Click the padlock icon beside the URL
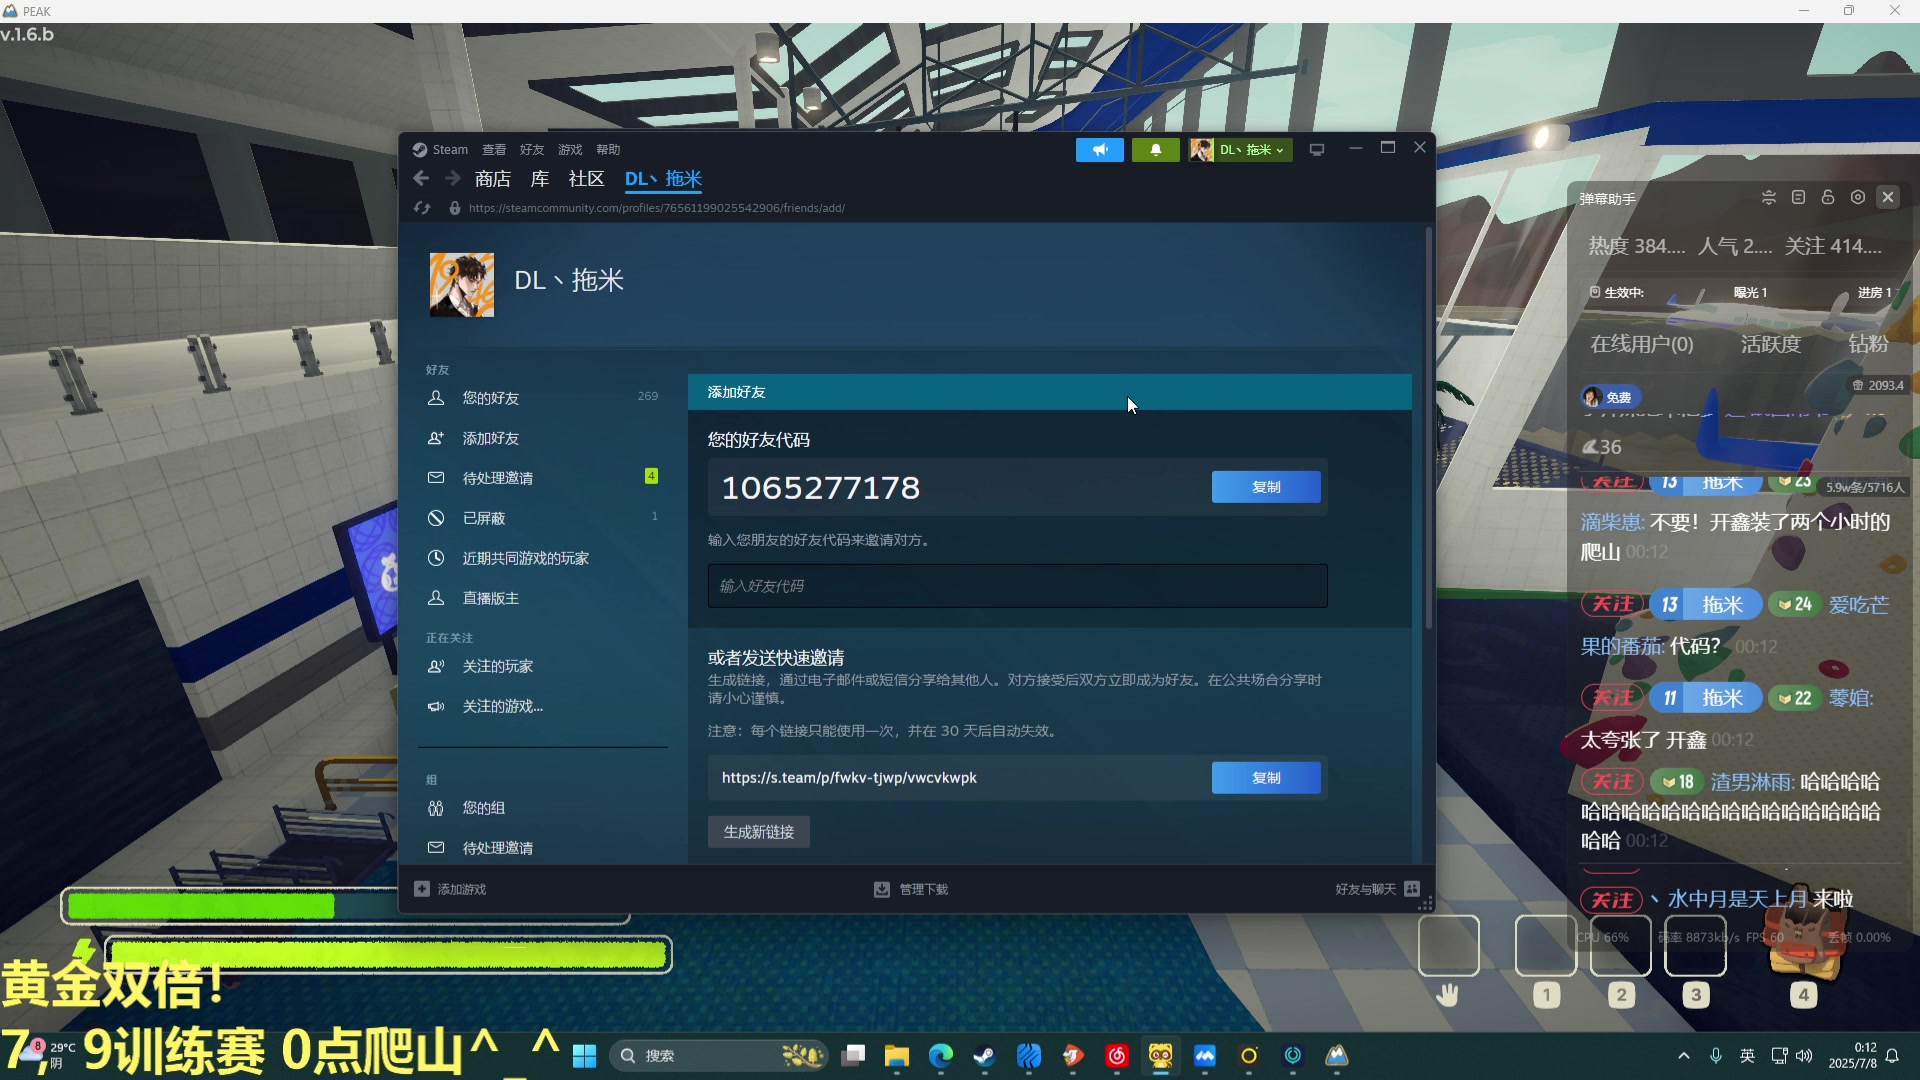1920x1080 pixels. [x=455, y=208]
